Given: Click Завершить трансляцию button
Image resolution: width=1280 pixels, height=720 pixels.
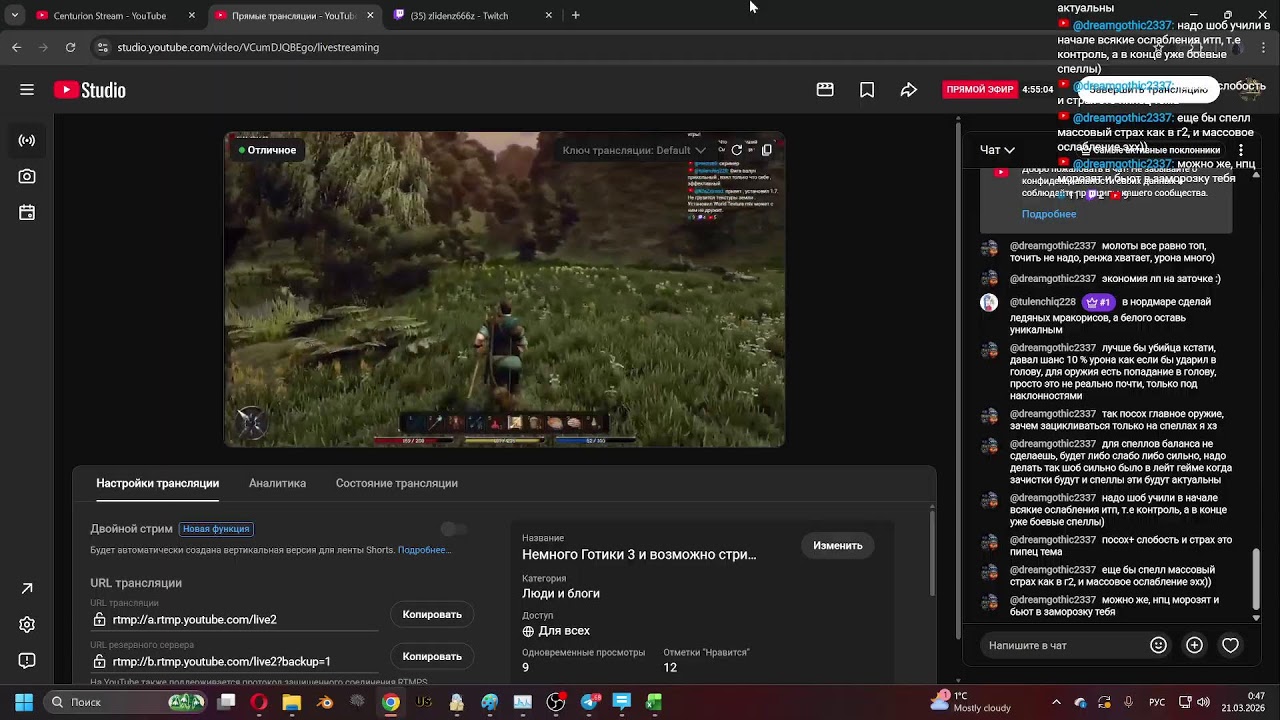Looking at the screenshot, I should click(x=1148, y=90).
